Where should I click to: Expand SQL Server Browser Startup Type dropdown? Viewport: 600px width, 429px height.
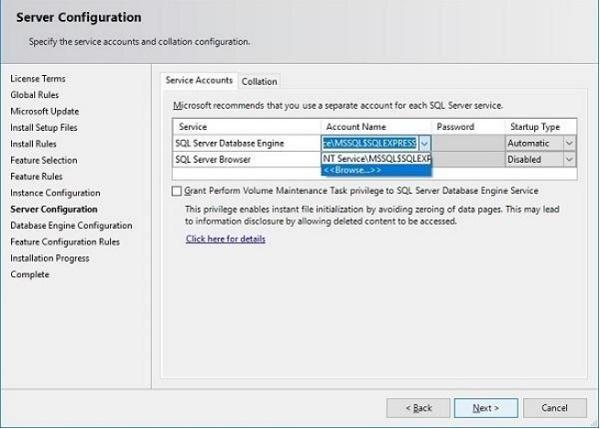[x=569, y=159]
